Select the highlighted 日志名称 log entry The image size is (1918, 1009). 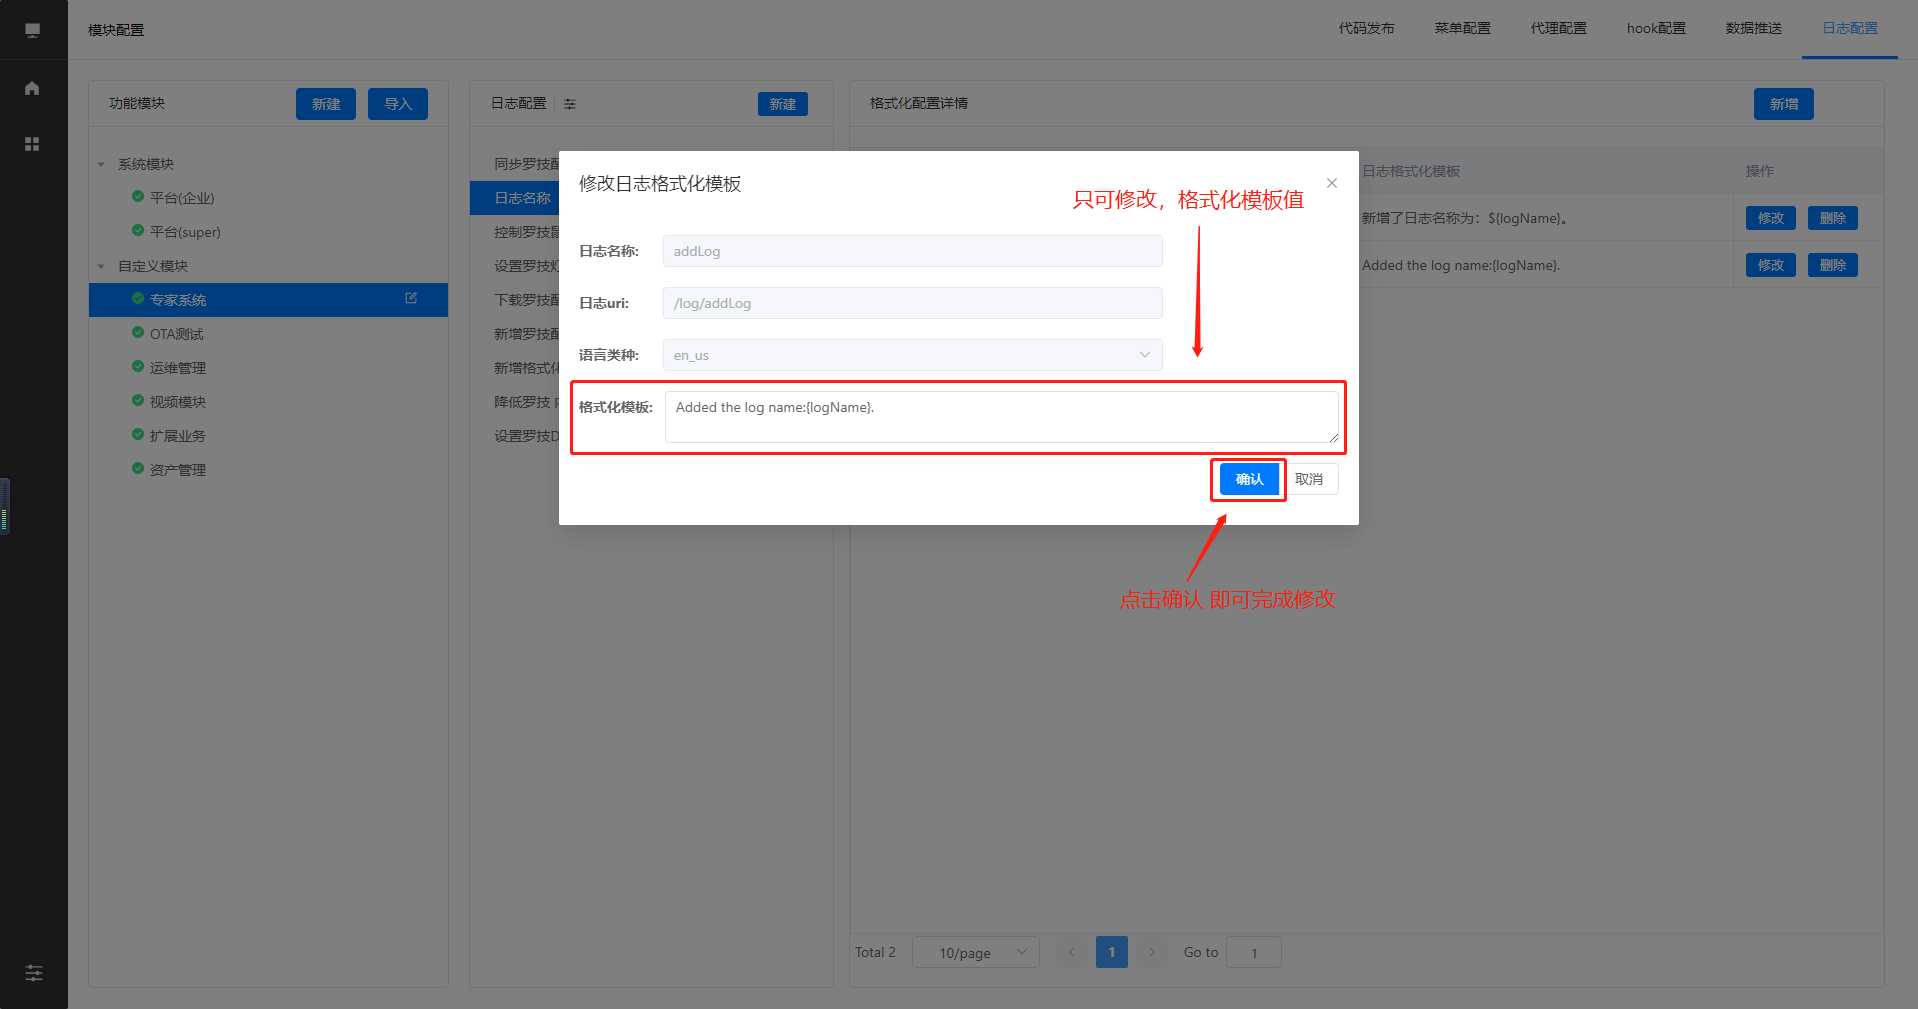point(515,198)
